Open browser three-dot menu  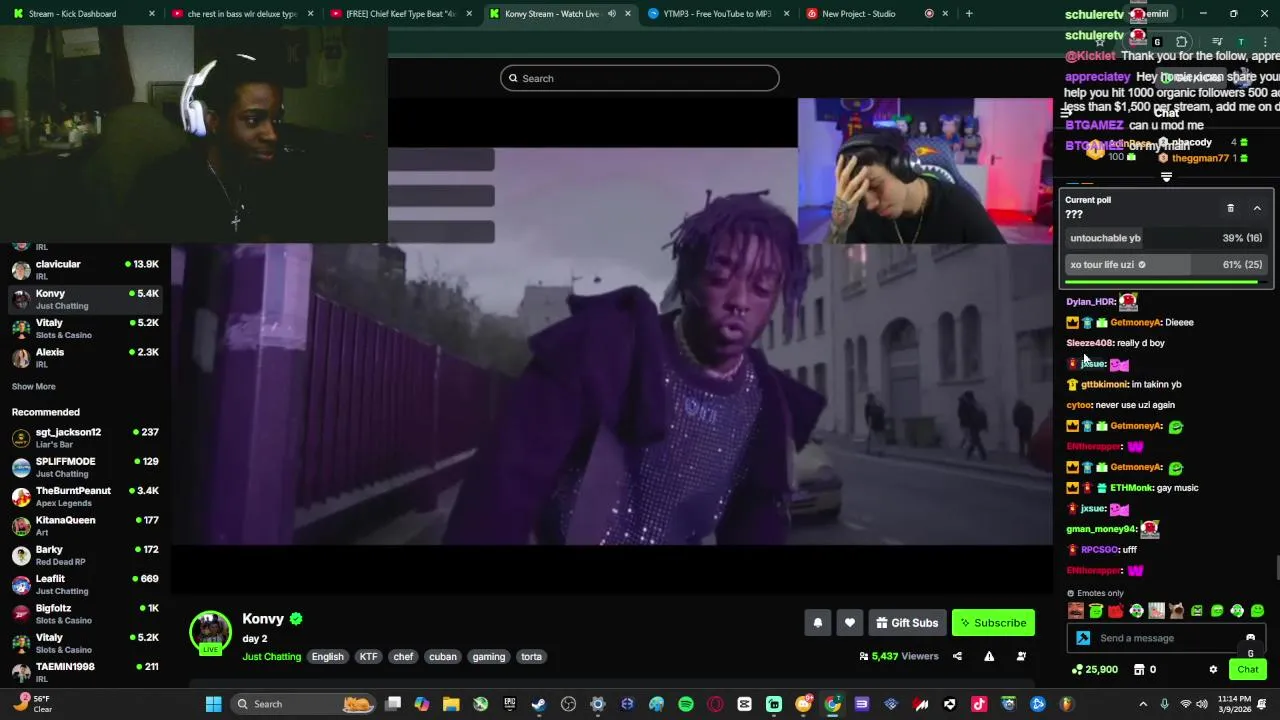click(x=1266, y=41)
